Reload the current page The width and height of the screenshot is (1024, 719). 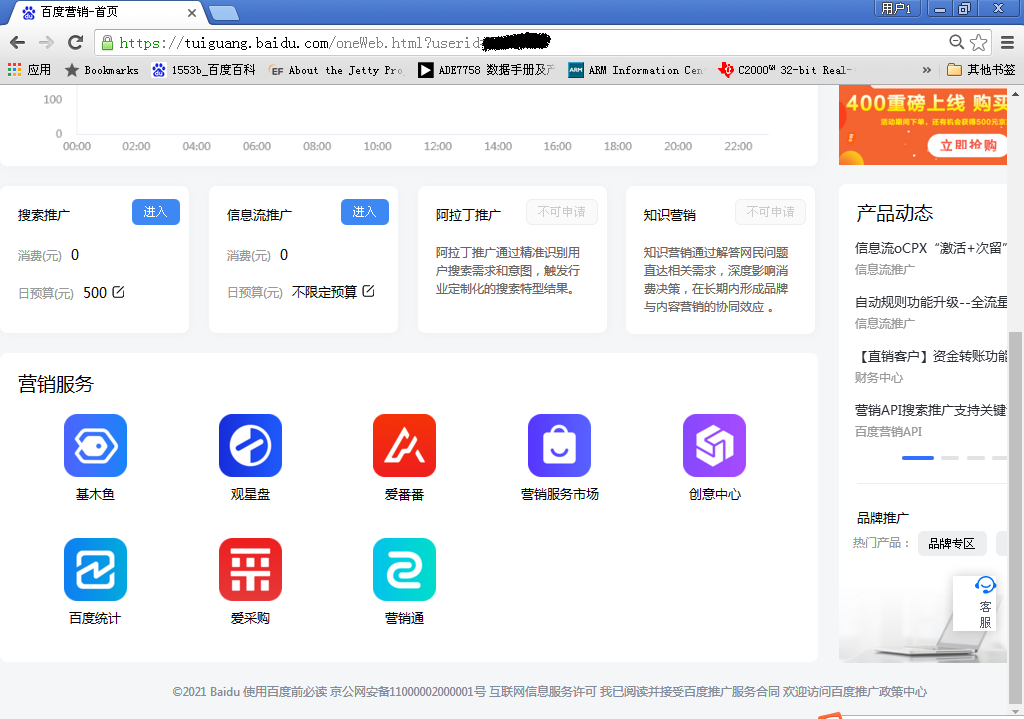click(76, 43)
